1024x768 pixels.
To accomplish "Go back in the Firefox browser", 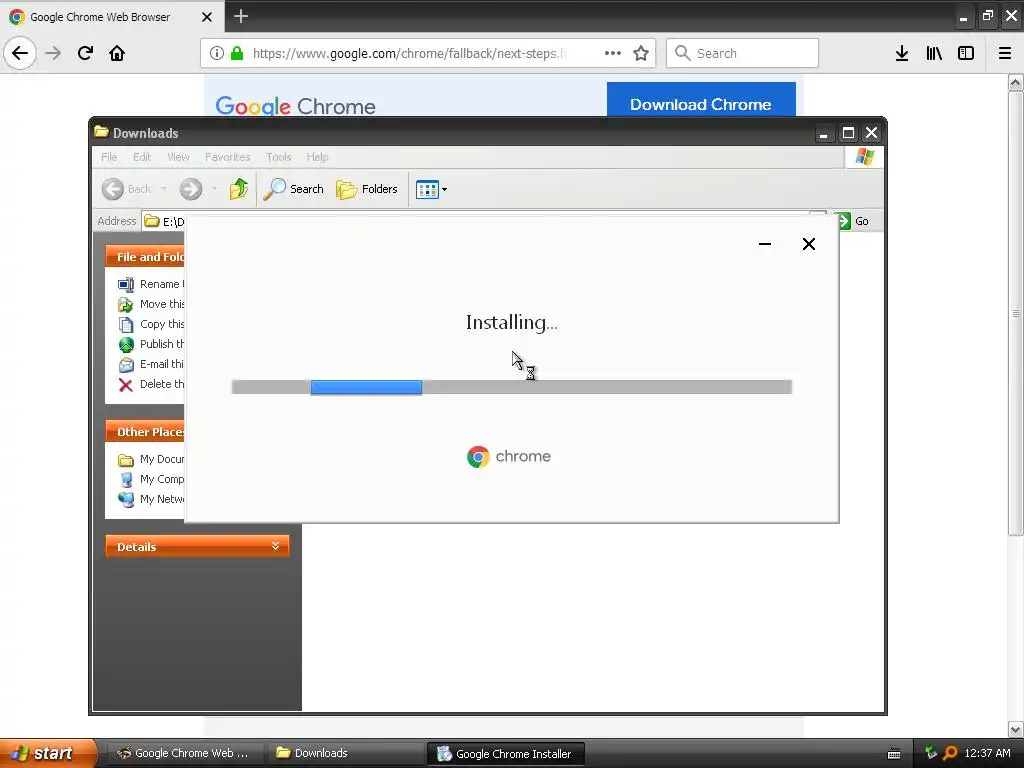I will point(20,53).
